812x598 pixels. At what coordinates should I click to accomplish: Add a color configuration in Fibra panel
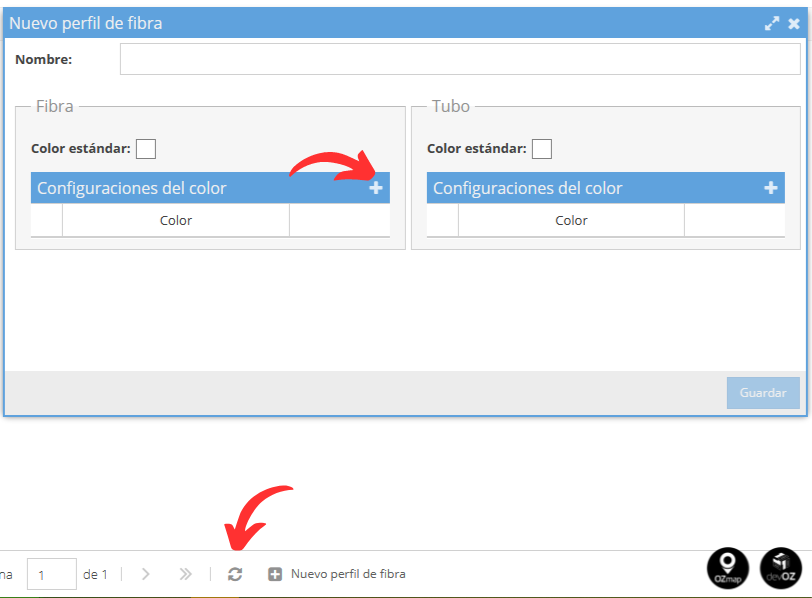[376, 187]
